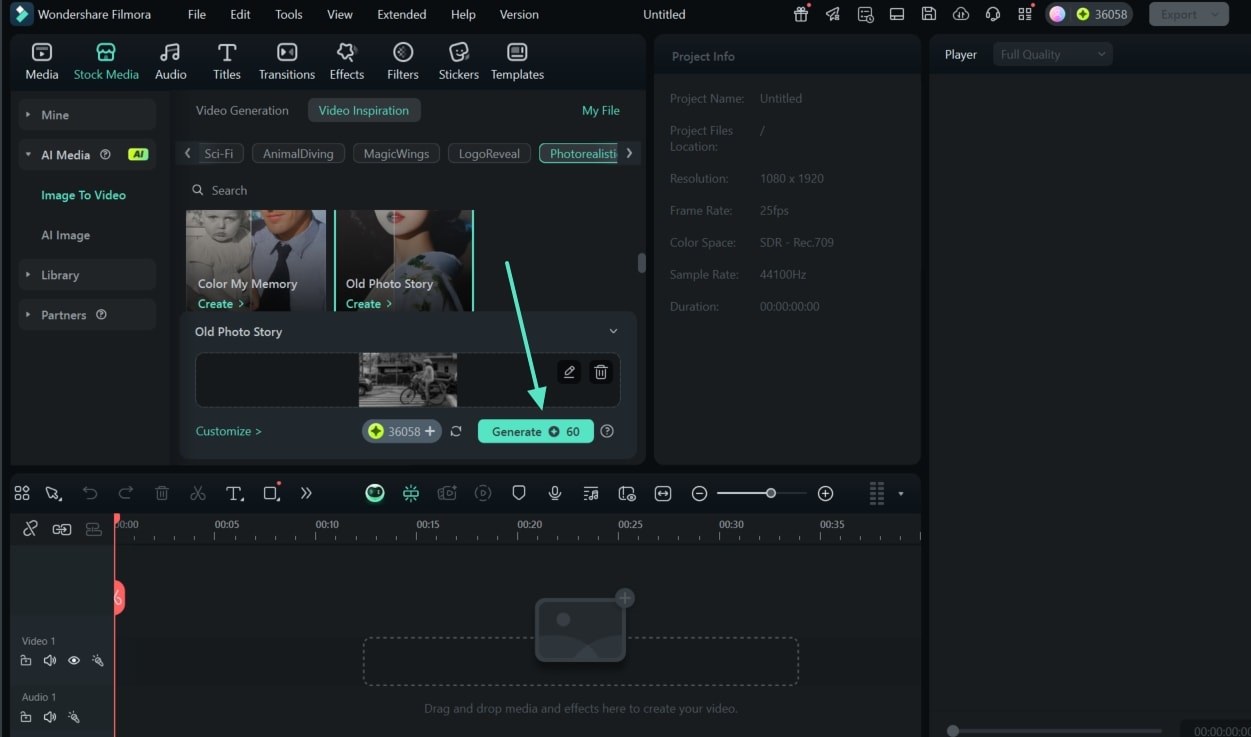The height and width of the screenshot is (737, 1251).
Task: Show previous categories with left chevron
Action: pyautogui.click(x=187, y=153)
